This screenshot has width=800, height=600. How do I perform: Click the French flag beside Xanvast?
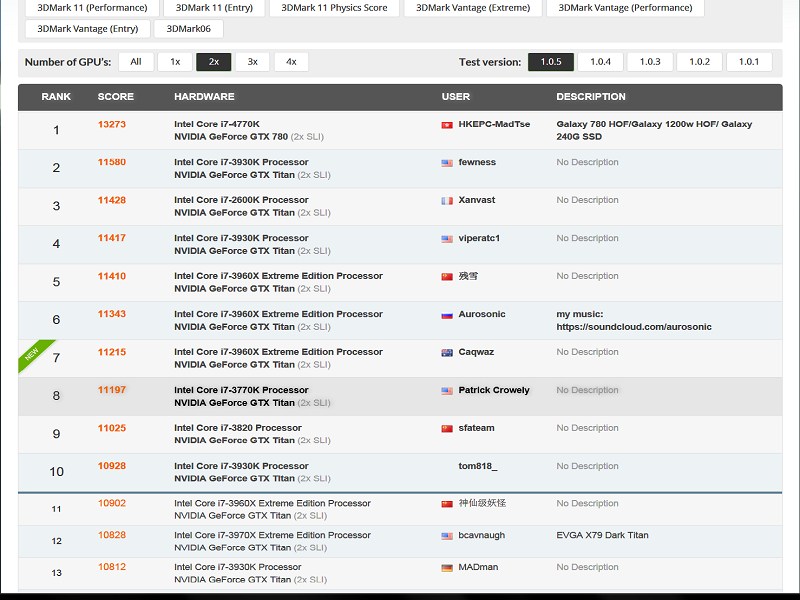(447, 201)
